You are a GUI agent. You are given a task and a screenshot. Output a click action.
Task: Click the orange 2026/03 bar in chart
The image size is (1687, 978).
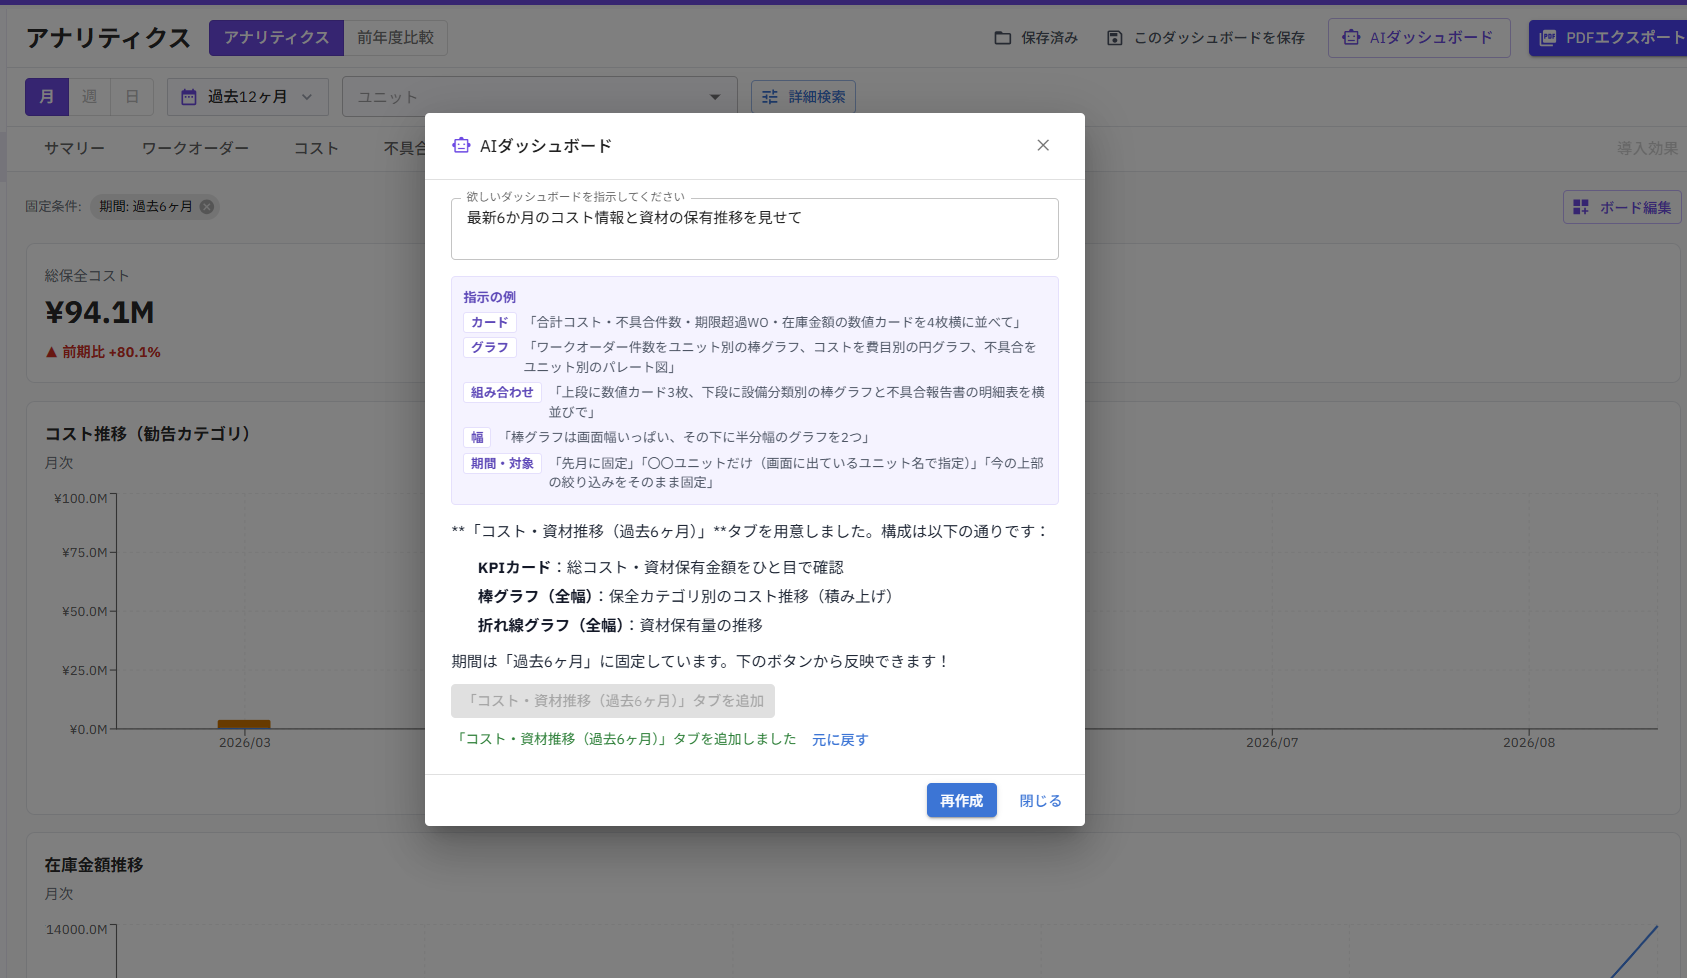pos(244,724)
